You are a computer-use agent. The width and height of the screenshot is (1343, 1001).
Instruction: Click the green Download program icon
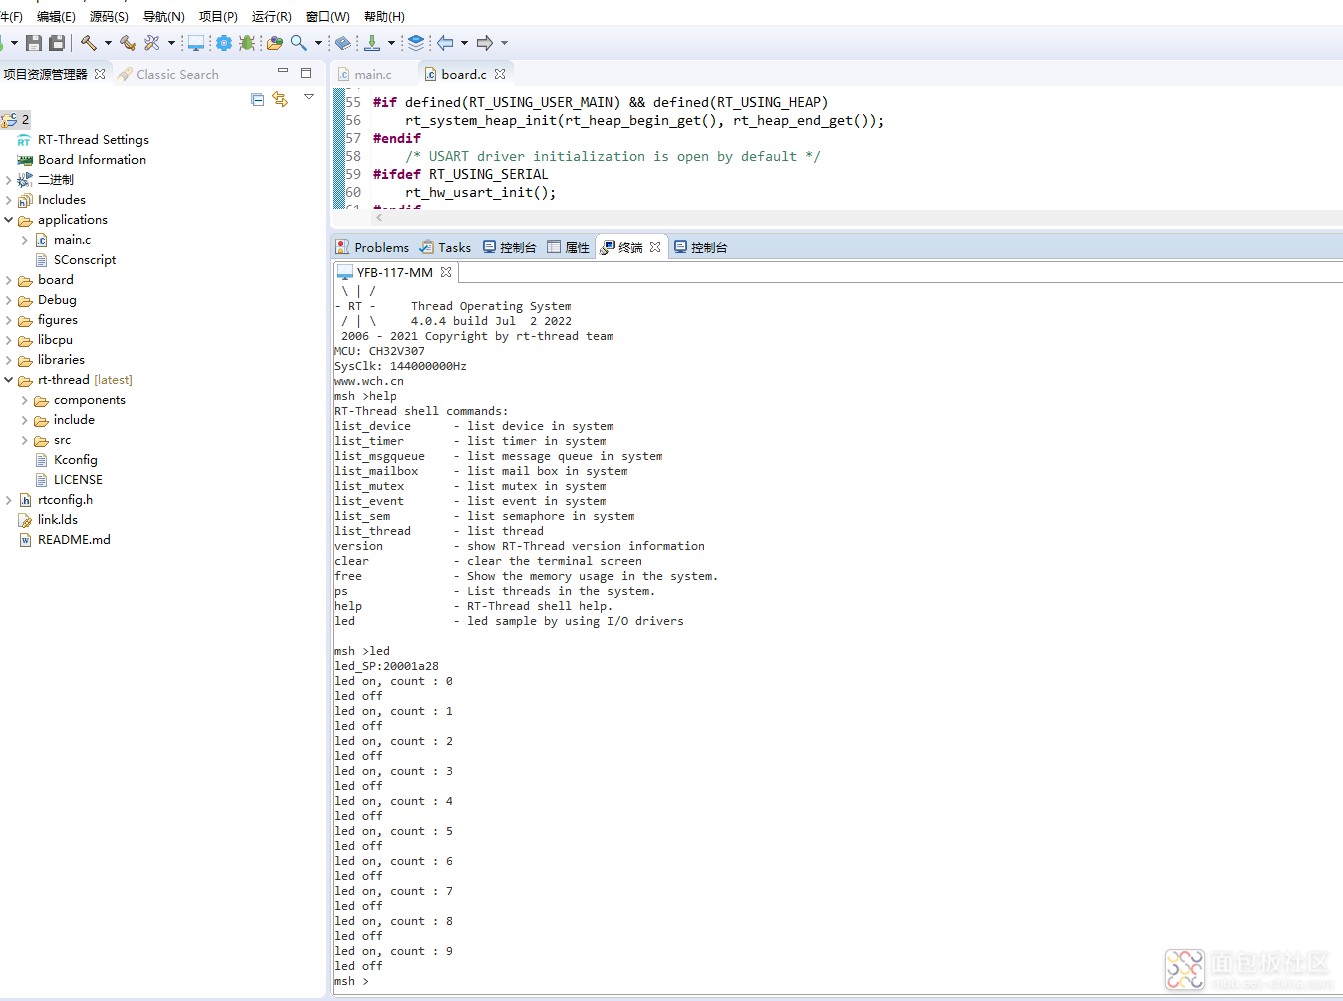372,43
